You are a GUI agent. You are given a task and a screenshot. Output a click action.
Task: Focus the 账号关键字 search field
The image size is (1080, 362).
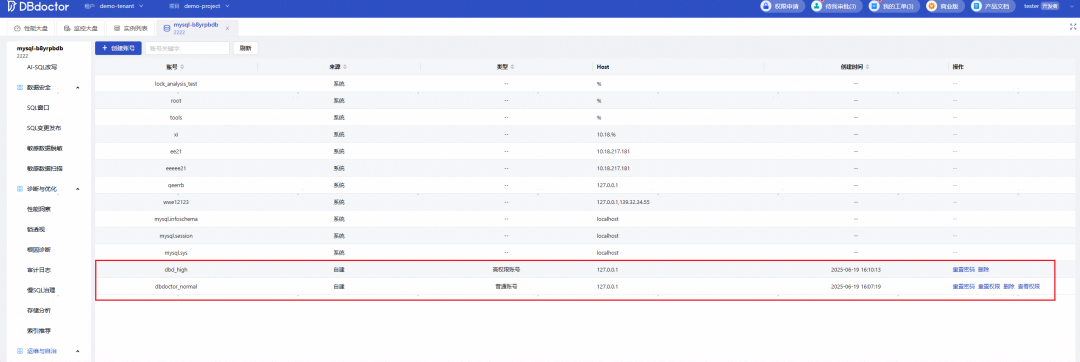click(187, 48)
